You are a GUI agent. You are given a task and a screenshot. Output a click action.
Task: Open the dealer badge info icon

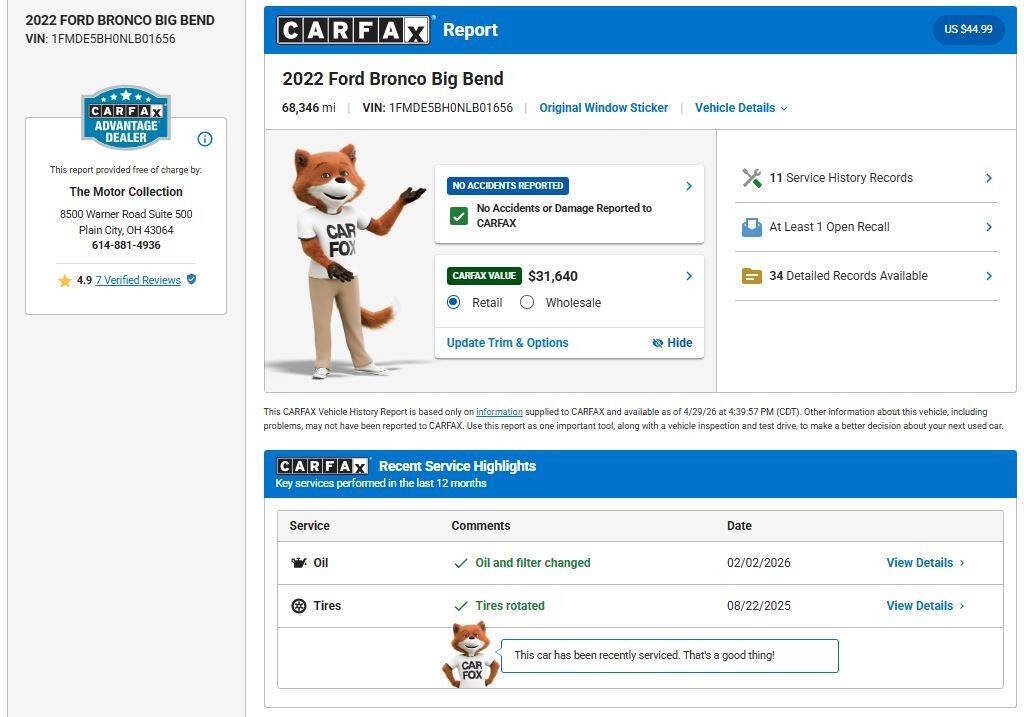204,139
